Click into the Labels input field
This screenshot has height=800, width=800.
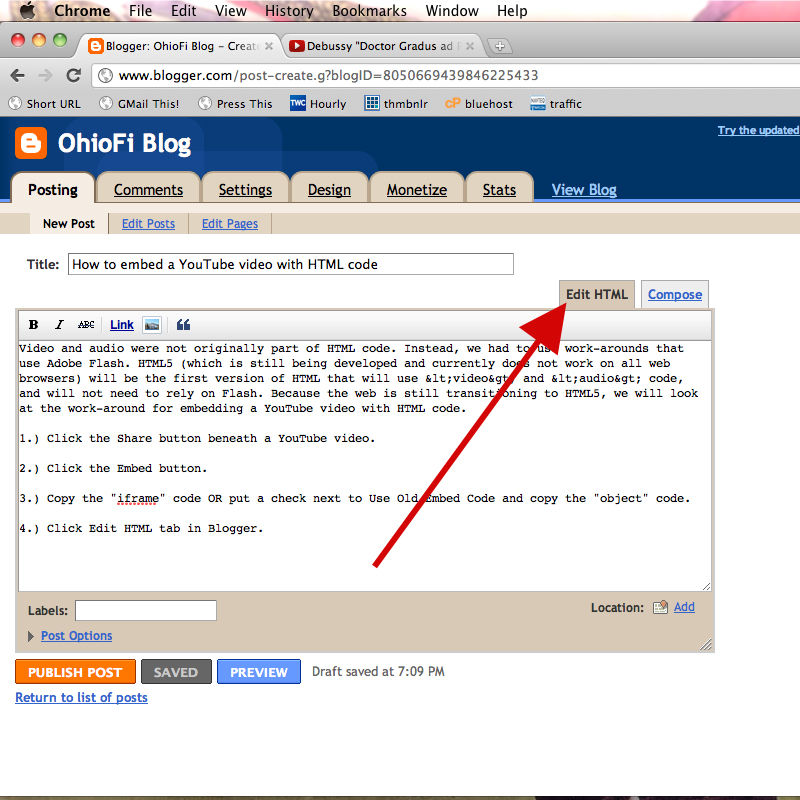(x=146, y=610)
